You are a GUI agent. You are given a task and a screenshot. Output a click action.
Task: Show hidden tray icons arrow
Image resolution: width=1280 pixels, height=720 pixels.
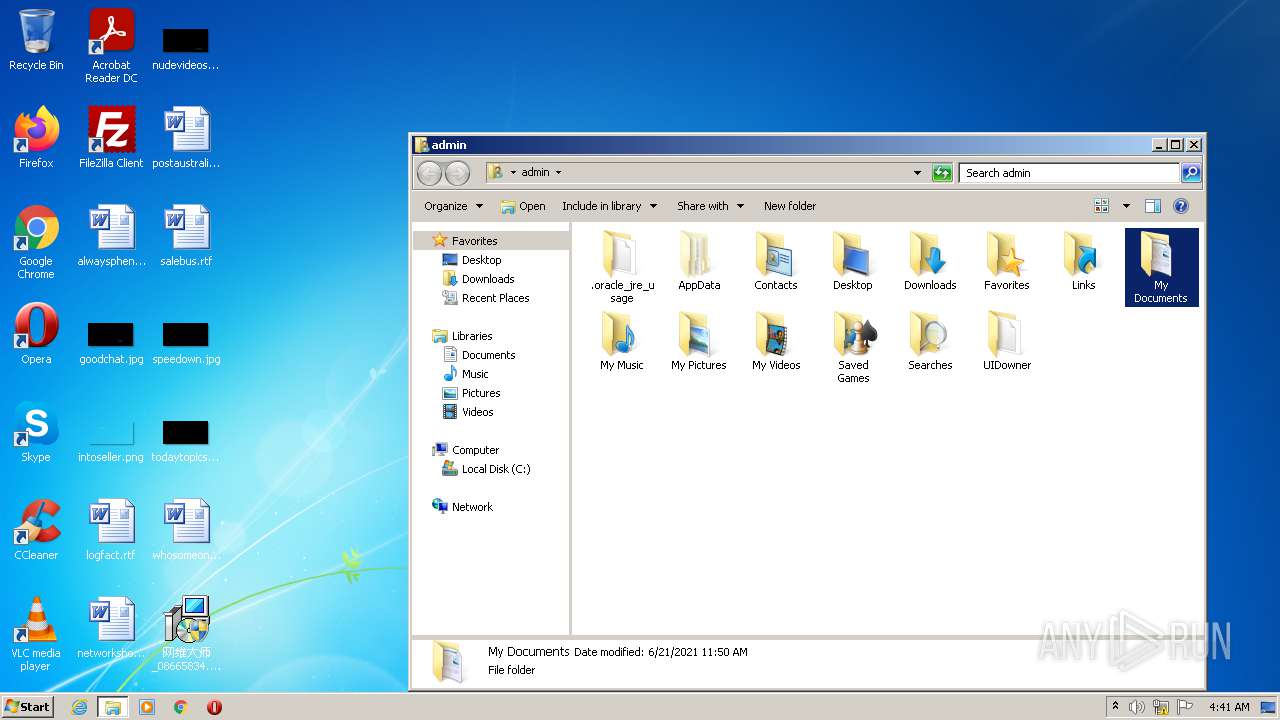tap(1115, 707)
